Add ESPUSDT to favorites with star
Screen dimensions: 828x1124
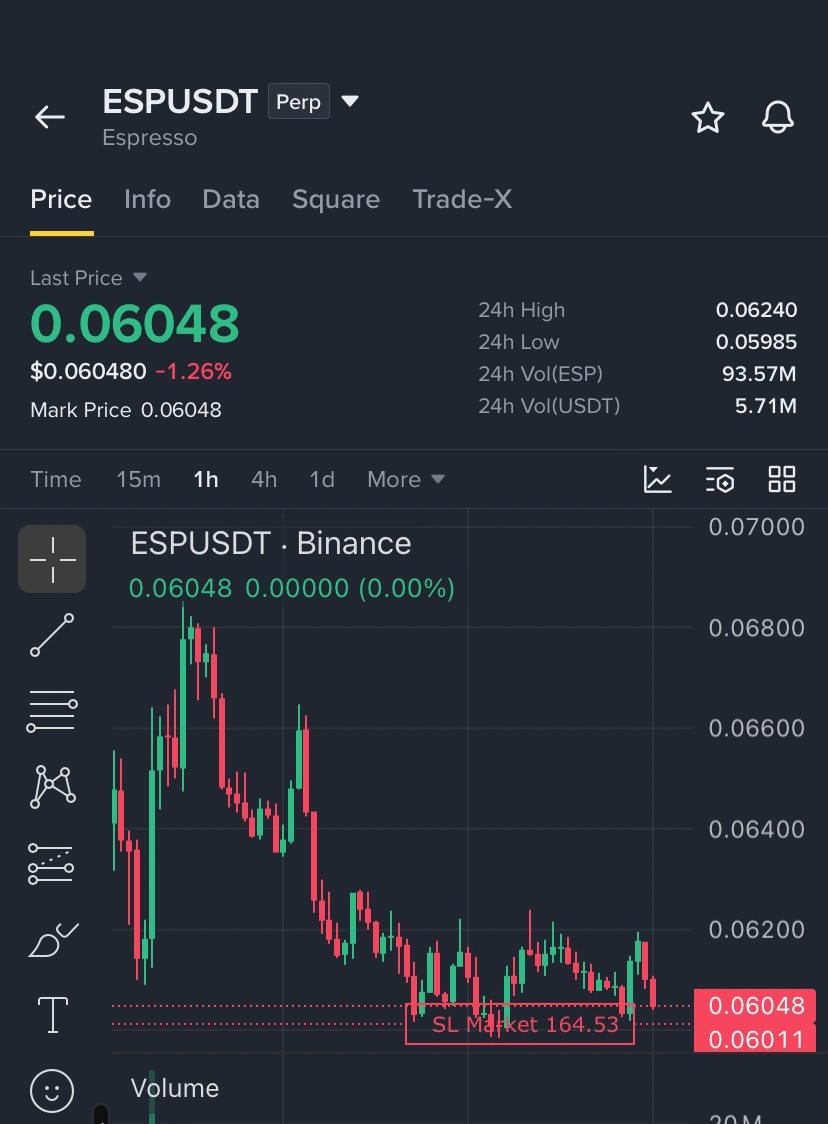coord(708,117)
